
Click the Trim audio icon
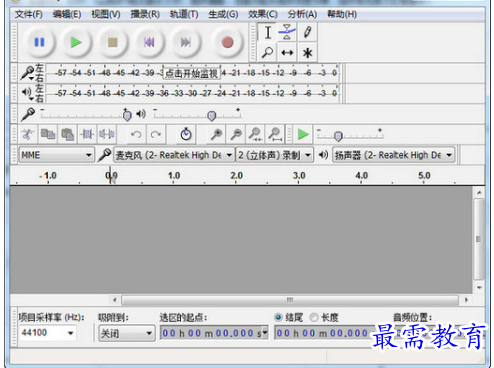(87, 134)
